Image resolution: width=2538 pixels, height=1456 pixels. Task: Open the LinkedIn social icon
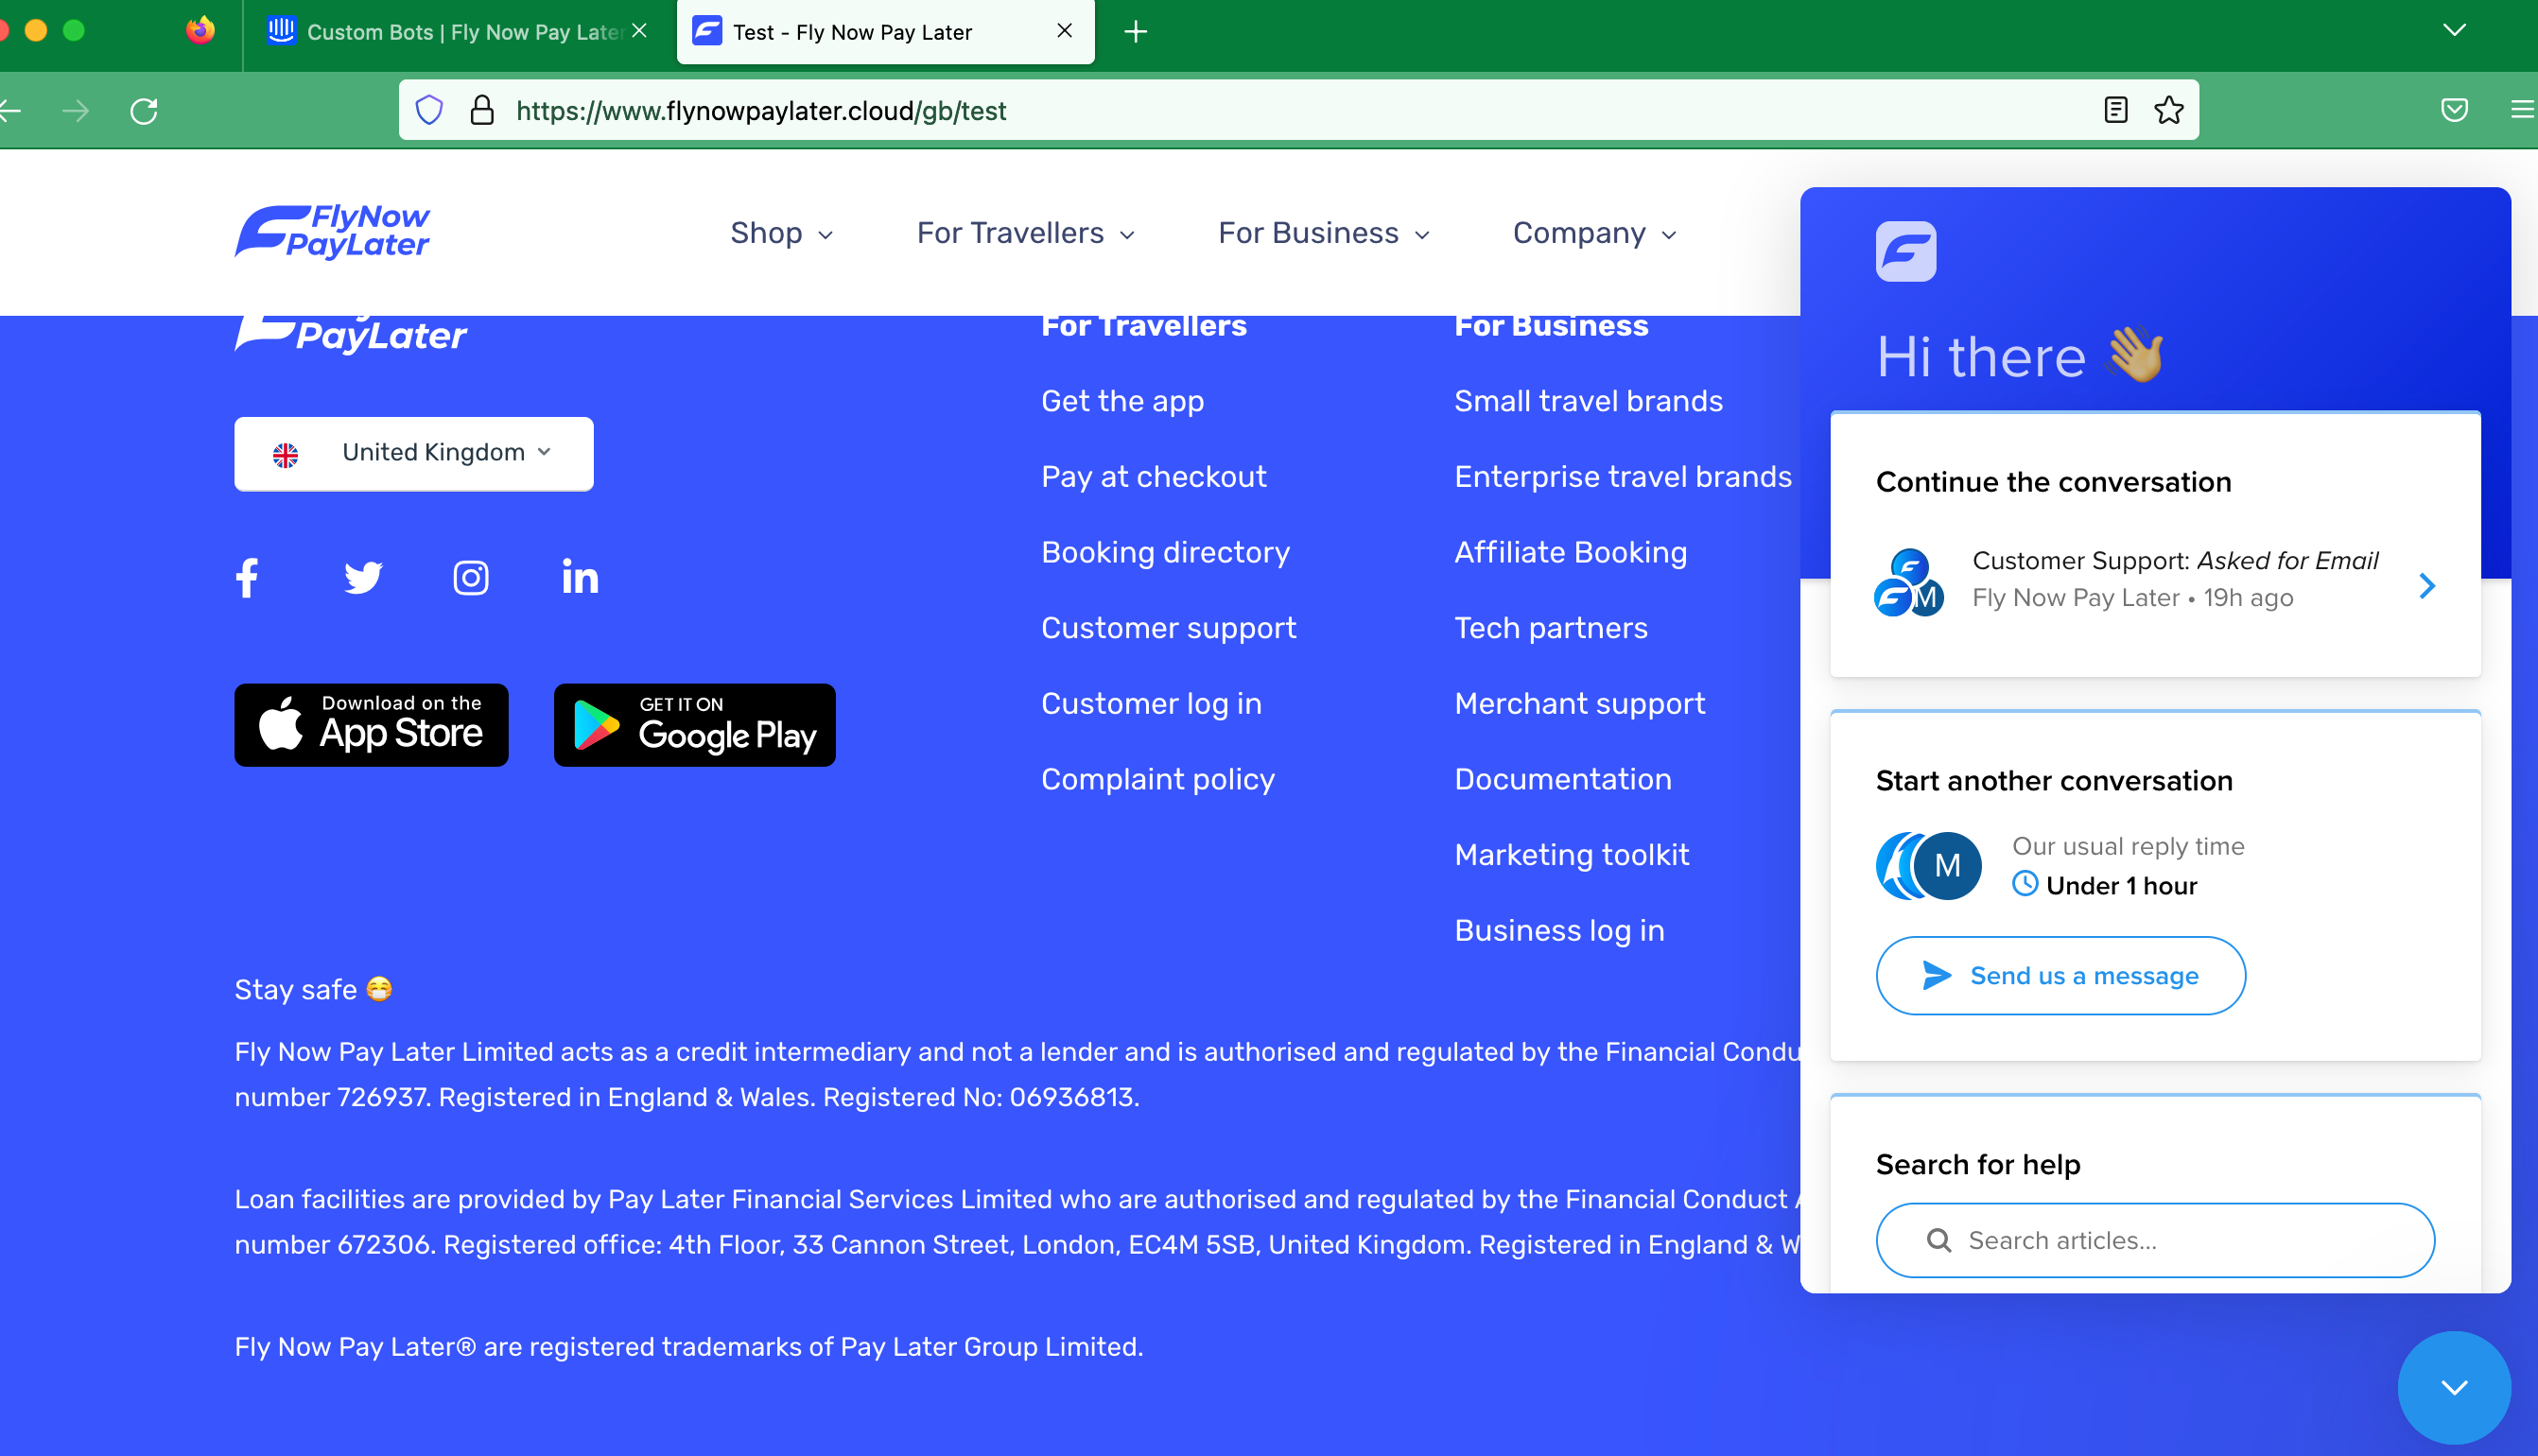580,577
